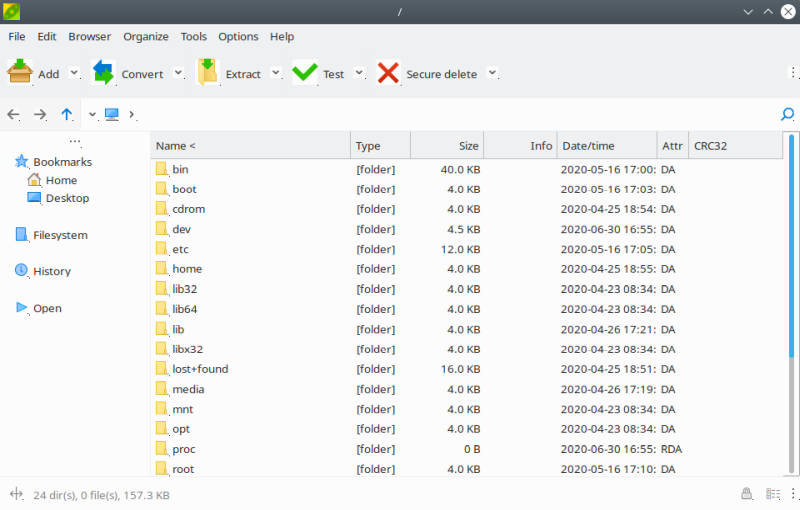Open the address bar history dropdown
This screenshot has height=510, width=800.
click(x=92, y=115)
